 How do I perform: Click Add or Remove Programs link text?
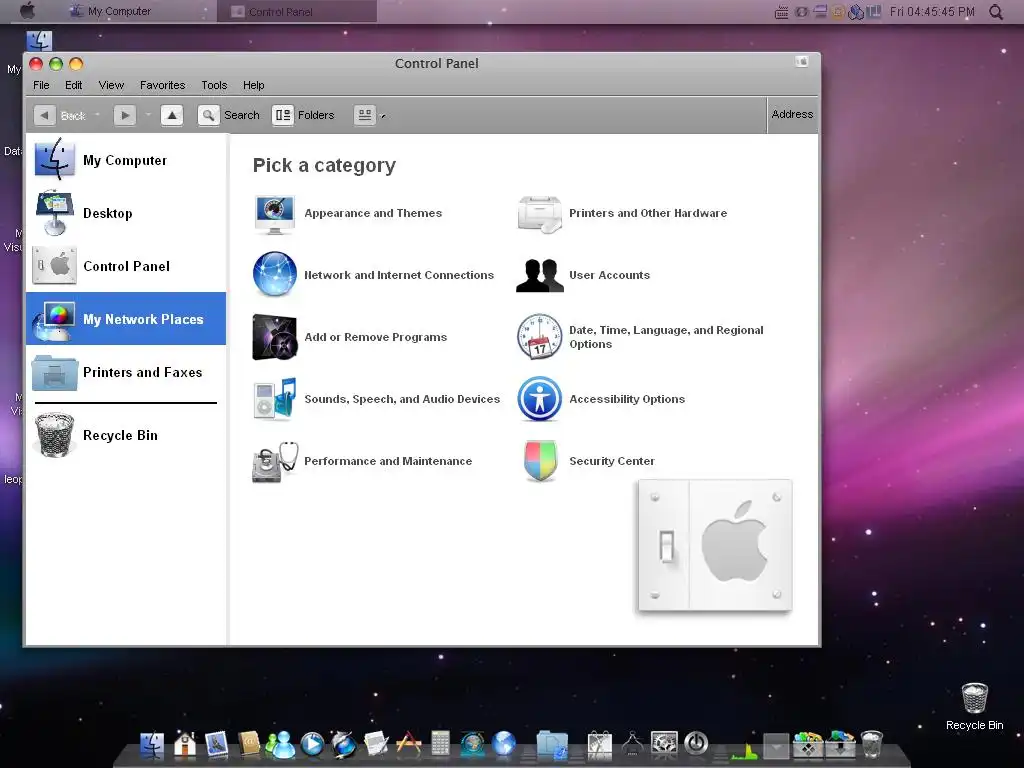tap(376, 337)
